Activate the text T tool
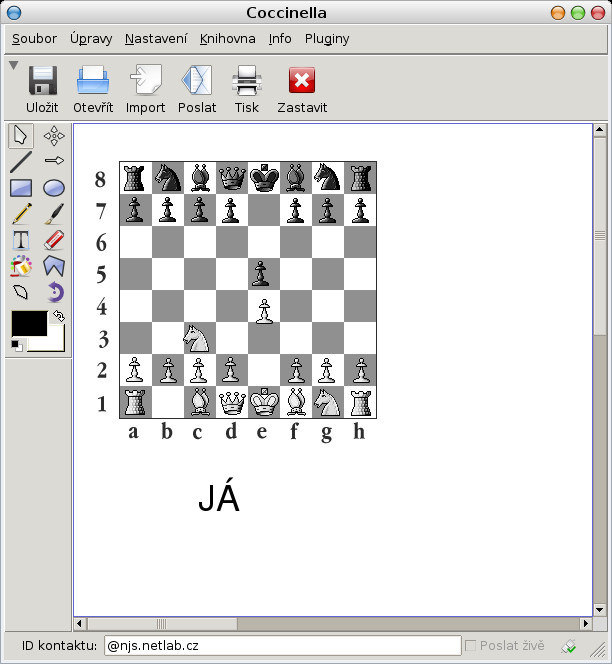The height and width of the screenshot is (664, 612). coord(21,240)
